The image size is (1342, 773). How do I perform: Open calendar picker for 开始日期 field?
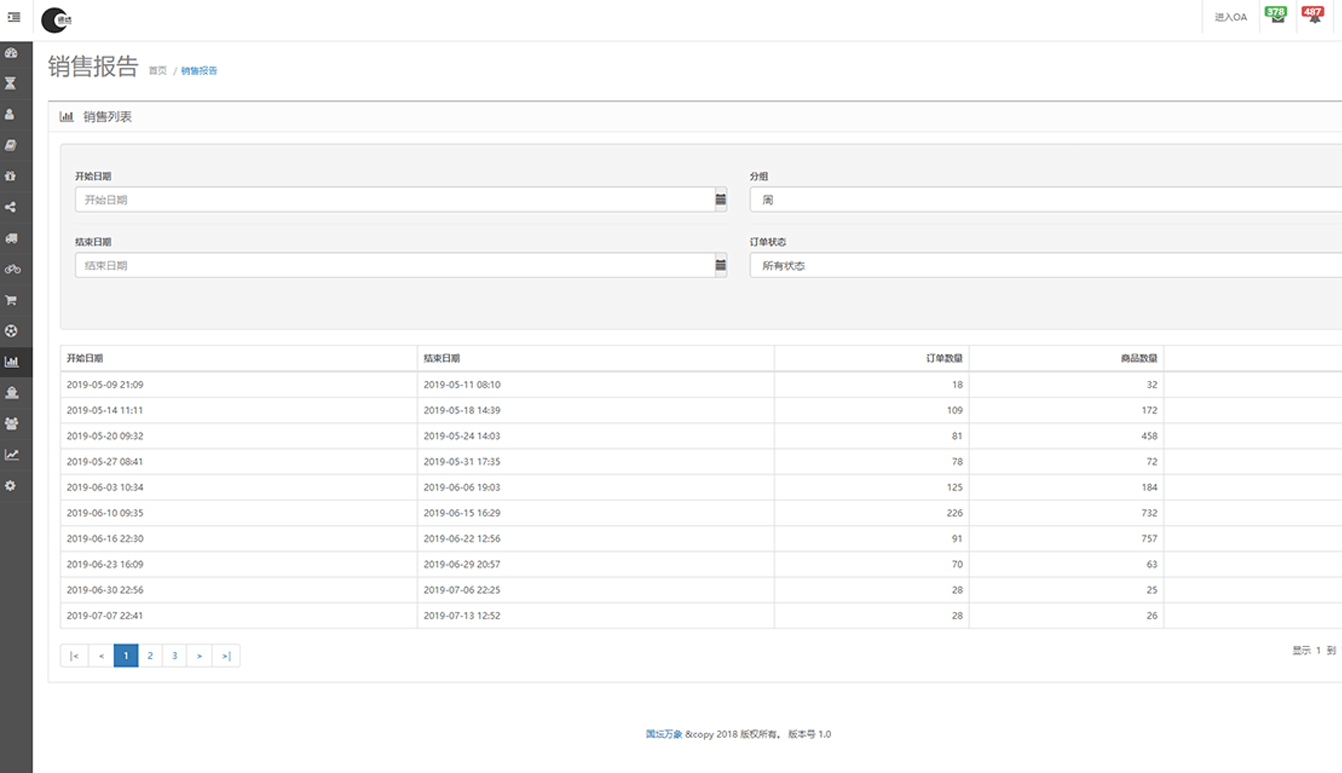pos(720,200)
